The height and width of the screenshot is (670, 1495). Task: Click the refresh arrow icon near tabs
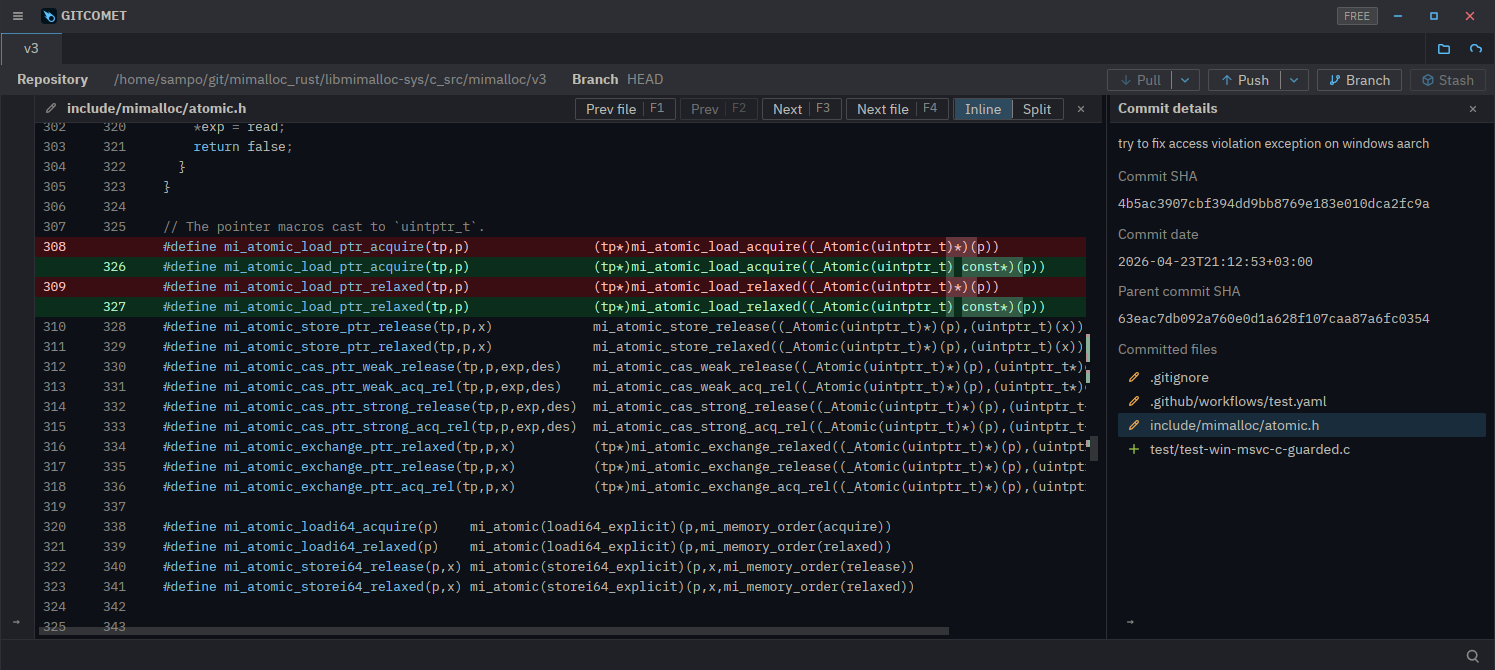pyautogui.click(x=1476, y=49)
